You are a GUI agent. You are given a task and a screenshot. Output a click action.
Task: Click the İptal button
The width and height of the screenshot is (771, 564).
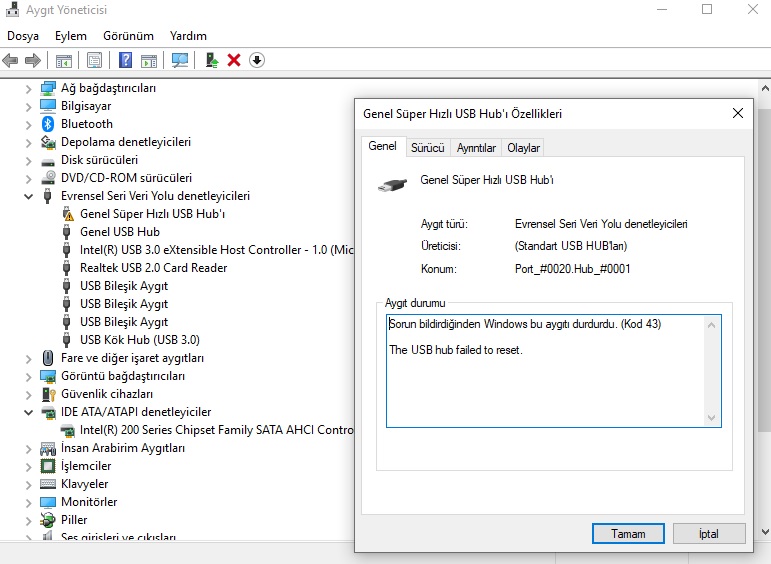point(709,534)
